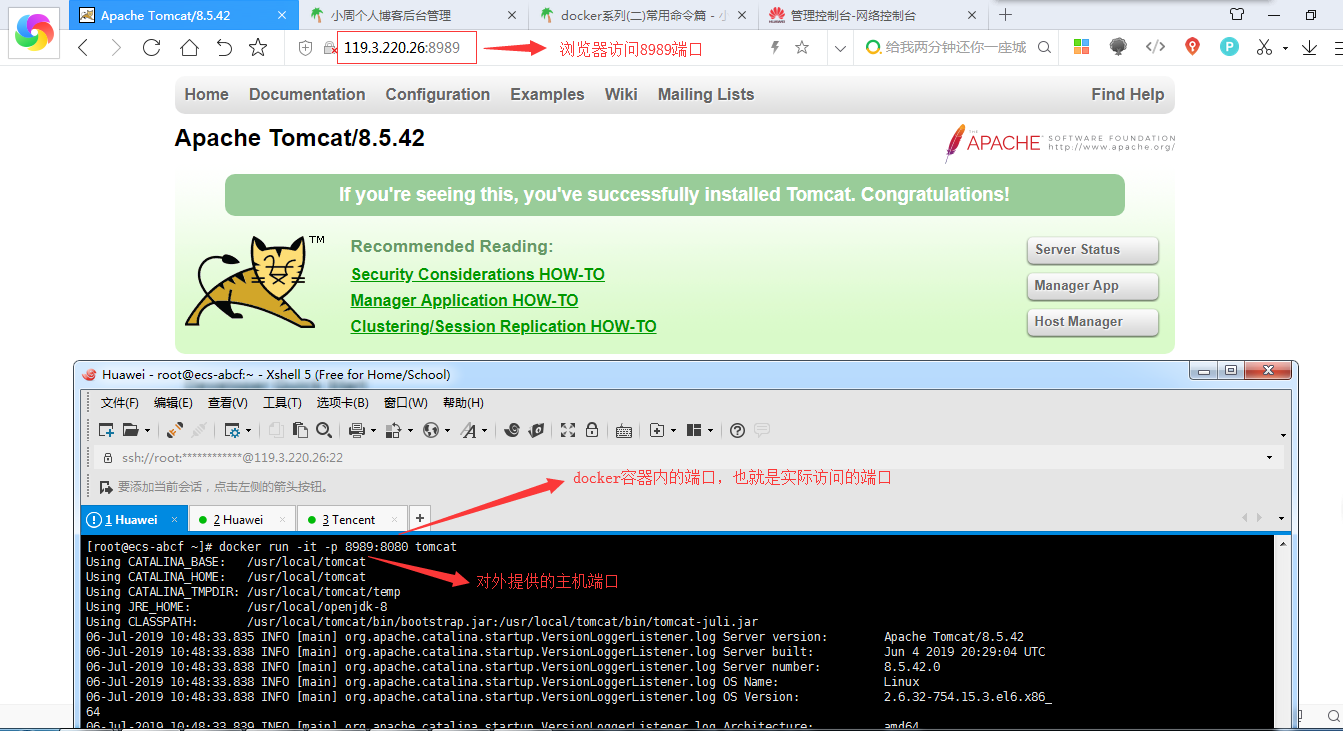Reload the Tomcat page
The image size is (1343, 731).
tap(152, 47)
